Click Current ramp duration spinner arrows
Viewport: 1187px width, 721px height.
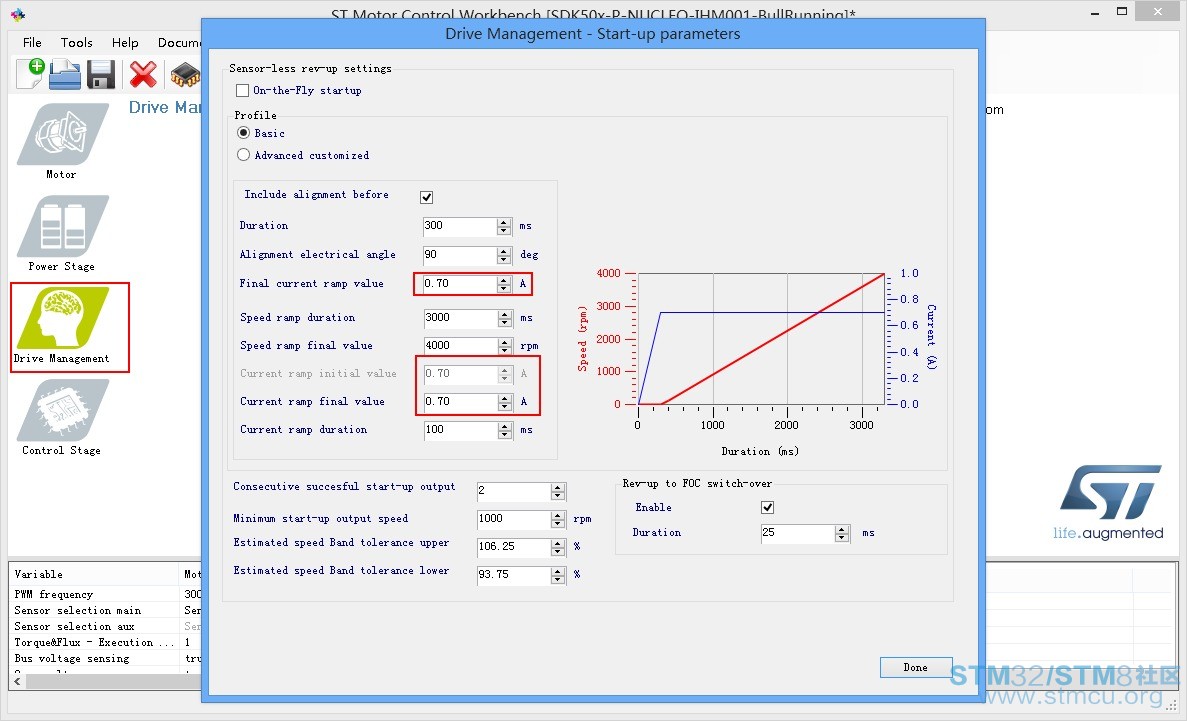point(505,430)
